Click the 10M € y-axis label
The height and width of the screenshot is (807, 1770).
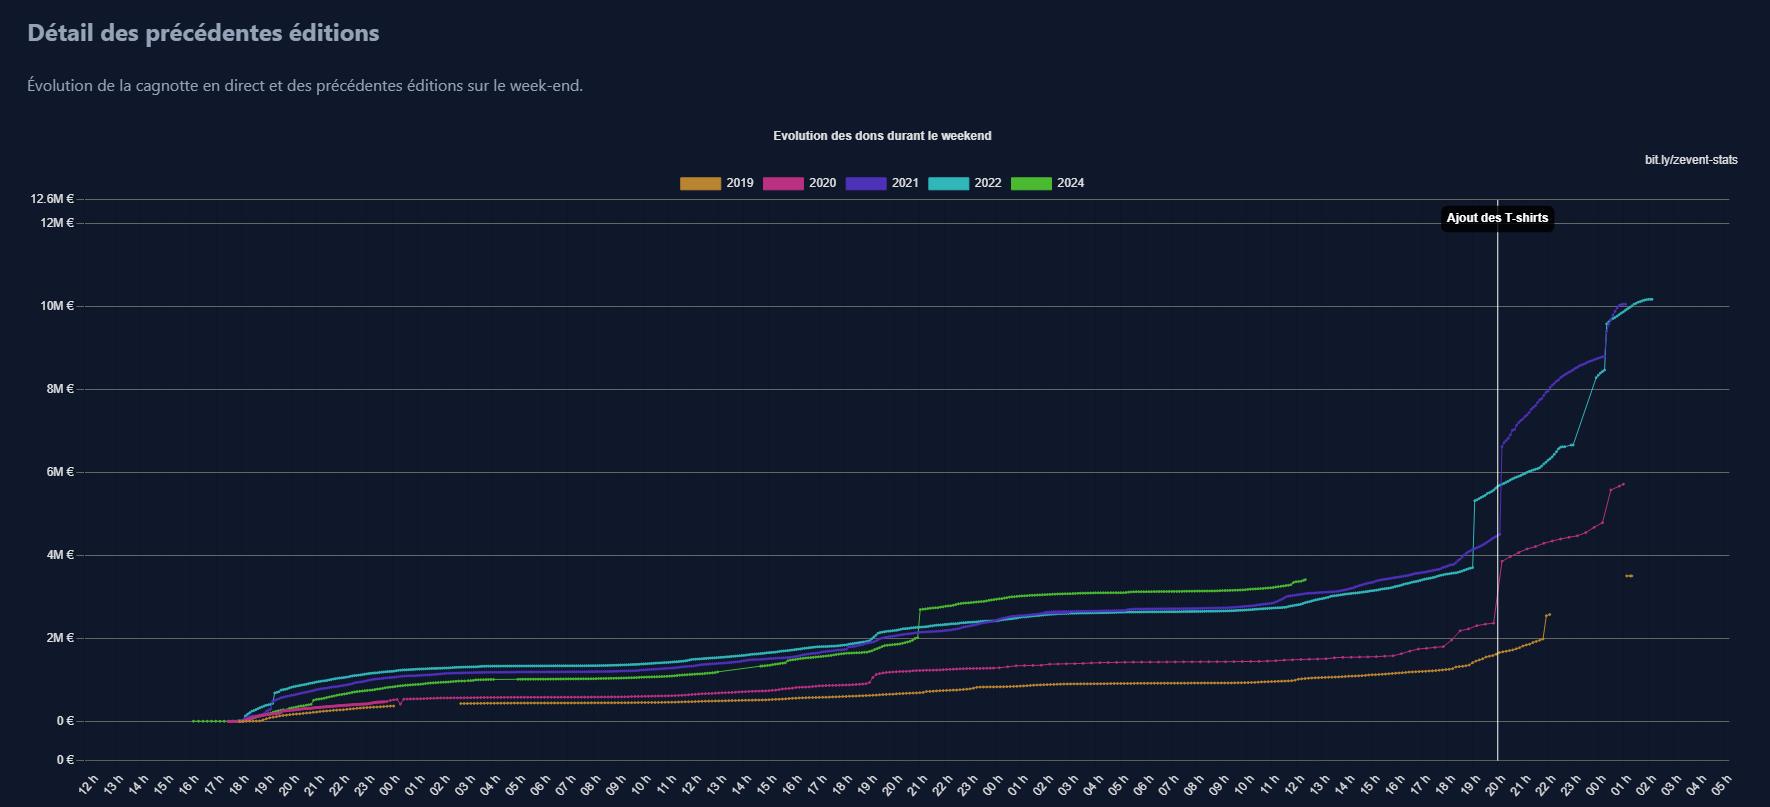click(x=57, y=305)
